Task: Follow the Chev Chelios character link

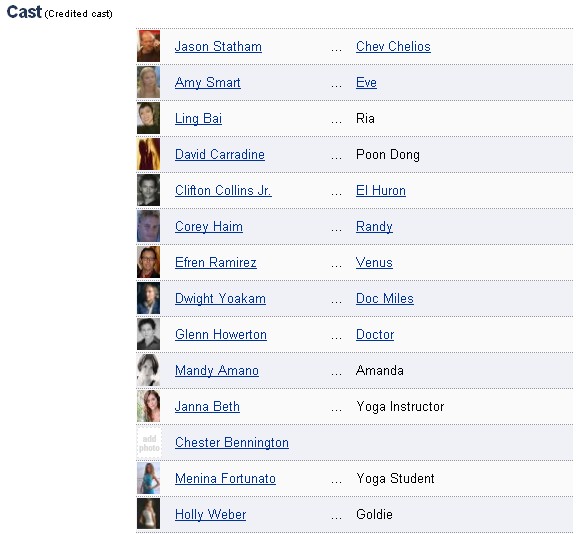Action: click(393, 47)
